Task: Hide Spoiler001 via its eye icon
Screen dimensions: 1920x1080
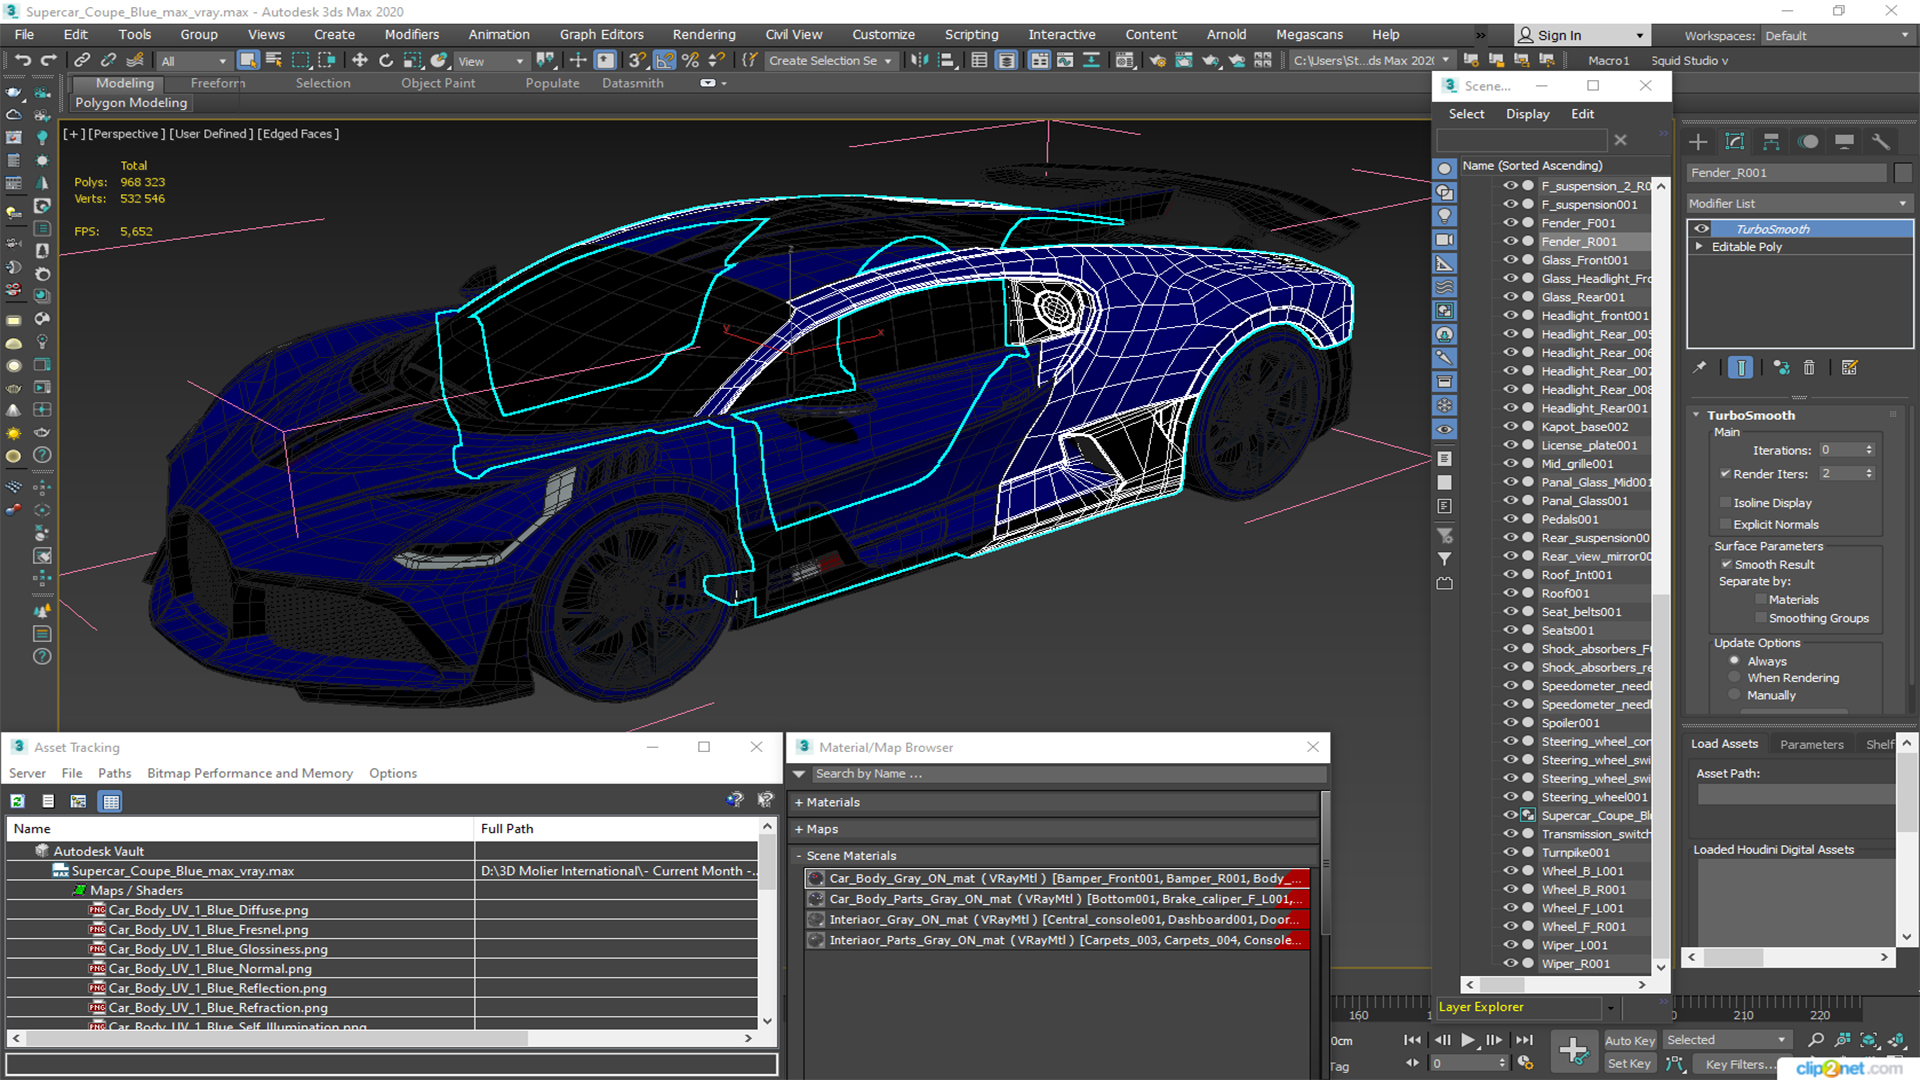Action: (1510, 723)
